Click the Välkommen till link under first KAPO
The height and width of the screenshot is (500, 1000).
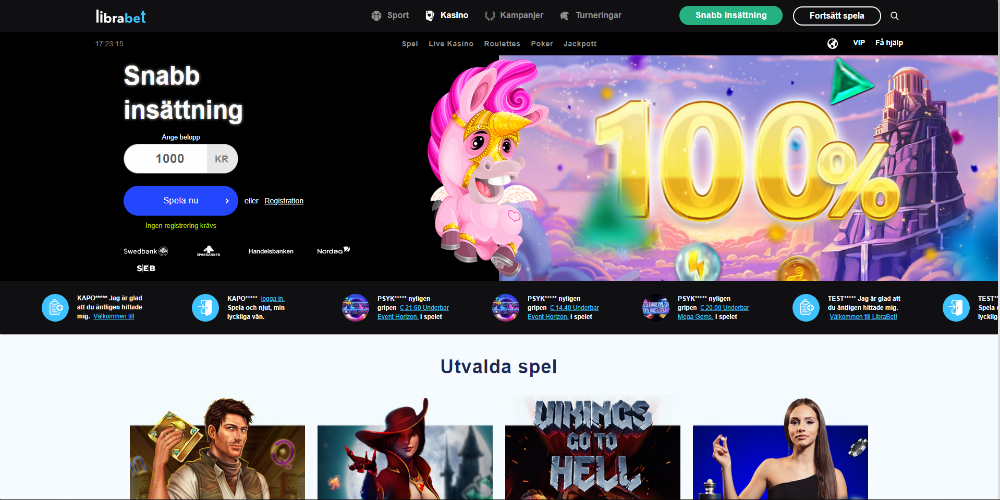(114, 316)
